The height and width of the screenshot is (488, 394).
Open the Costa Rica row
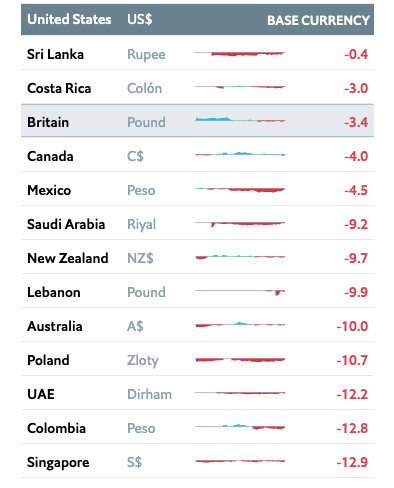[x=197, y=87]
